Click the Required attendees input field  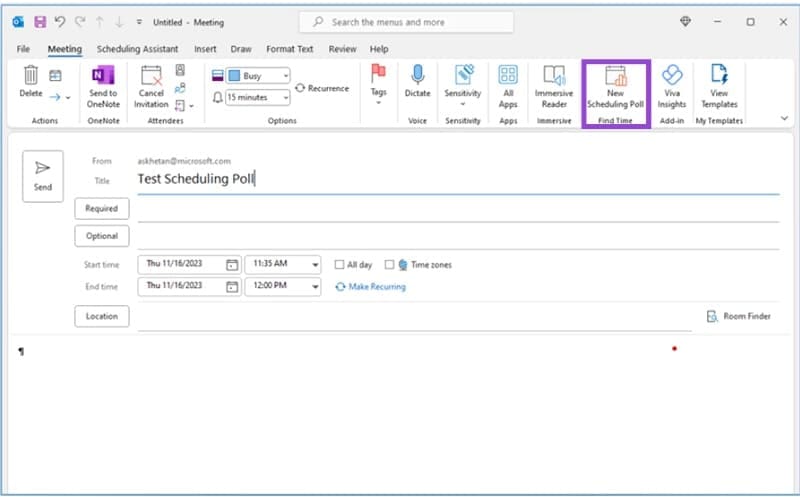458,209
